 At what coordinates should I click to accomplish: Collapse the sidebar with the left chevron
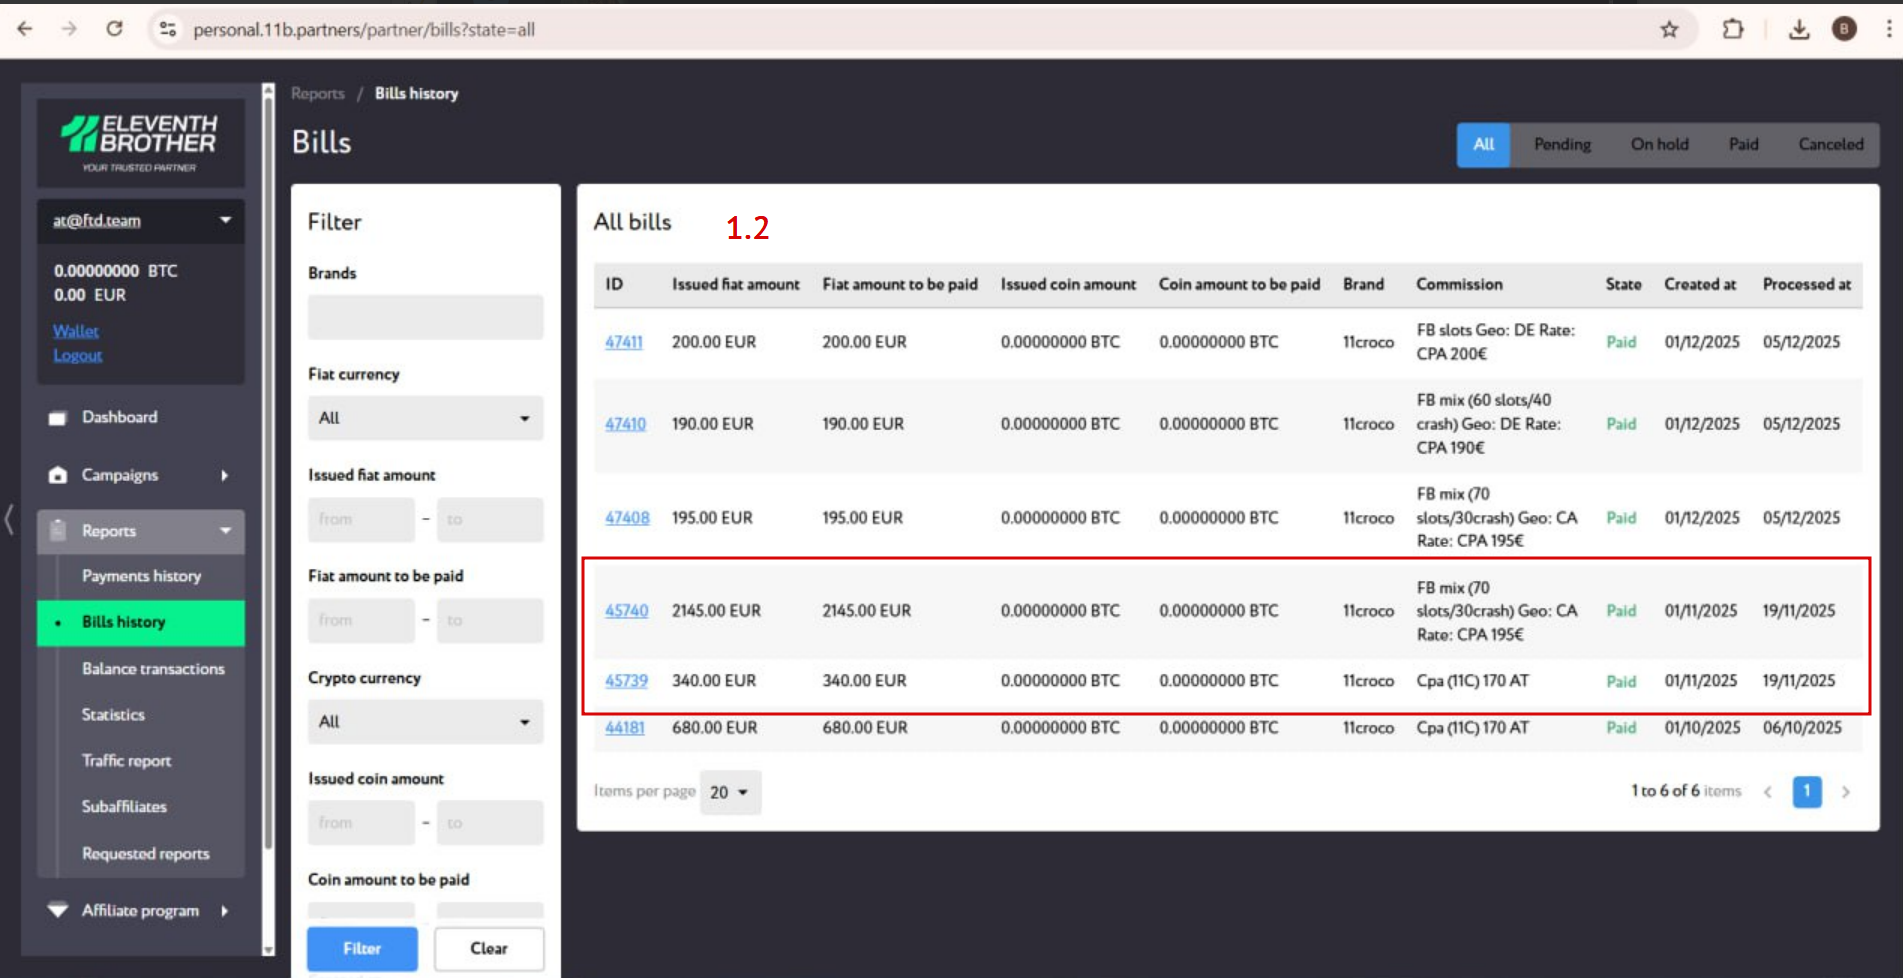click(9, 519)
